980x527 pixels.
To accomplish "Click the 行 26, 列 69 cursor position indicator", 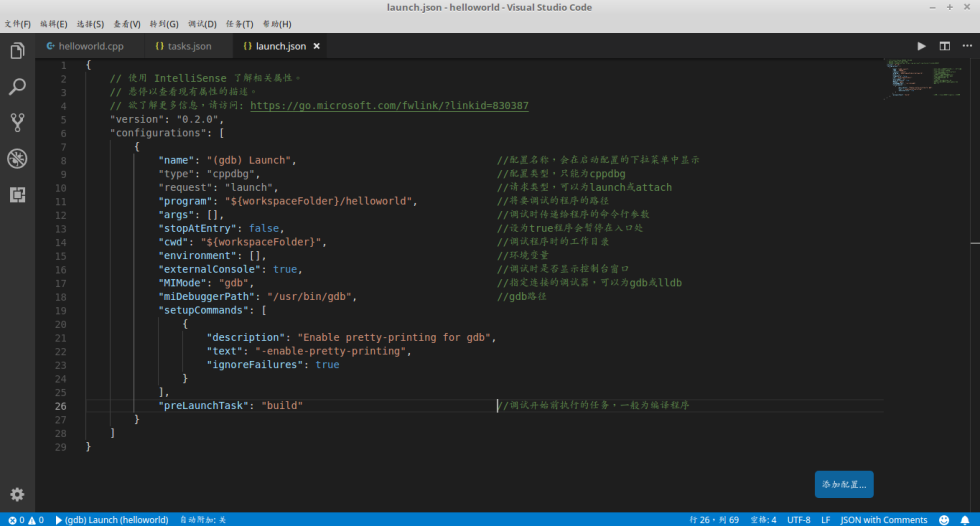I will [x=714, y=520].
